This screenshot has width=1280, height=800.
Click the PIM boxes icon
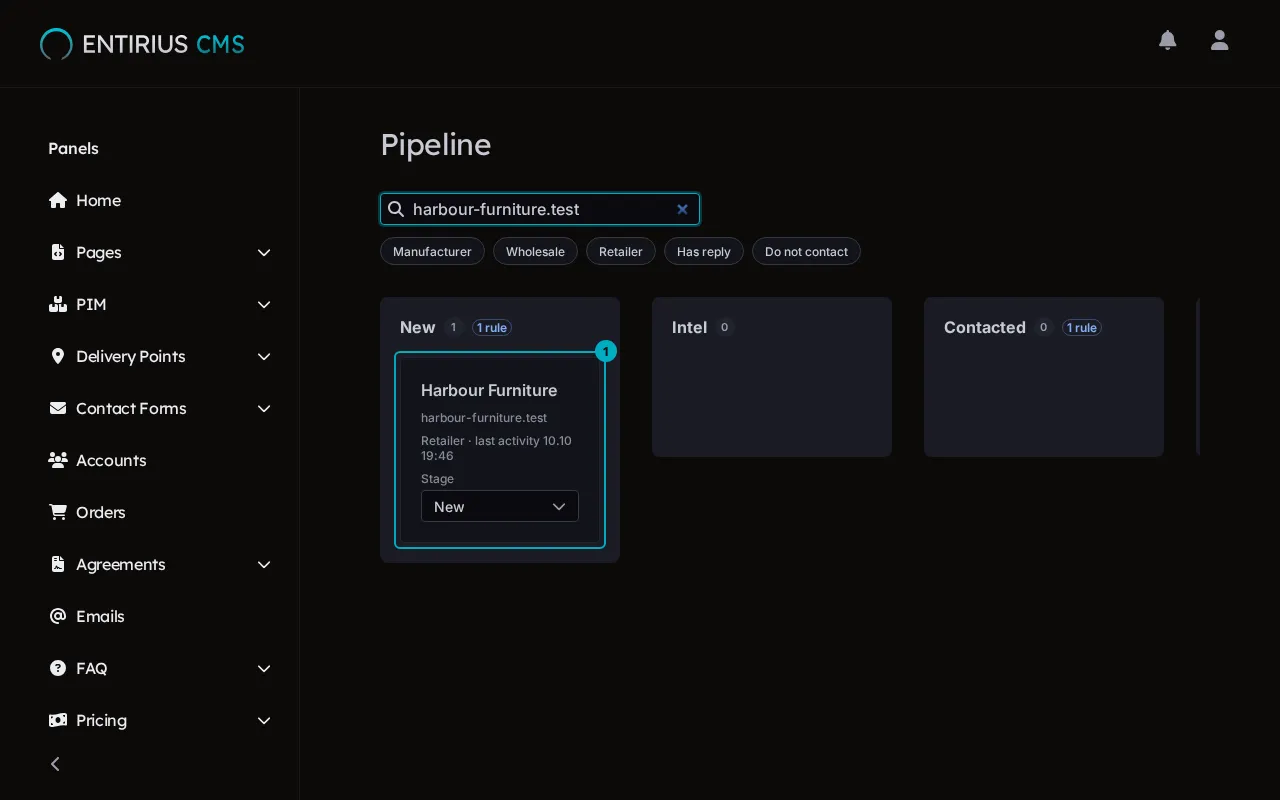click(58, 304)
